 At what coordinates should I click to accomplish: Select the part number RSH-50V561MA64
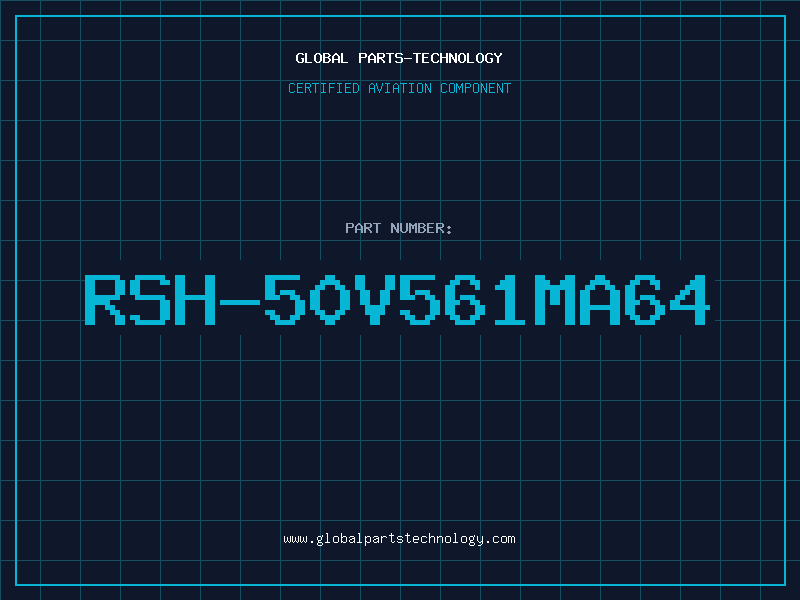397,300
